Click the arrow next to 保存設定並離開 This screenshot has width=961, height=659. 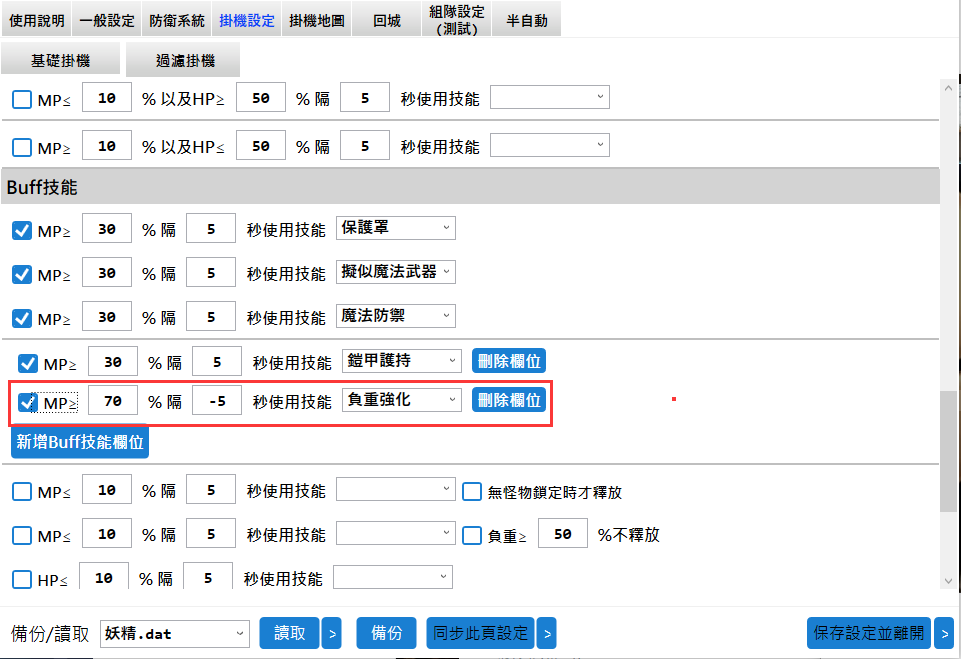[944, 633]
